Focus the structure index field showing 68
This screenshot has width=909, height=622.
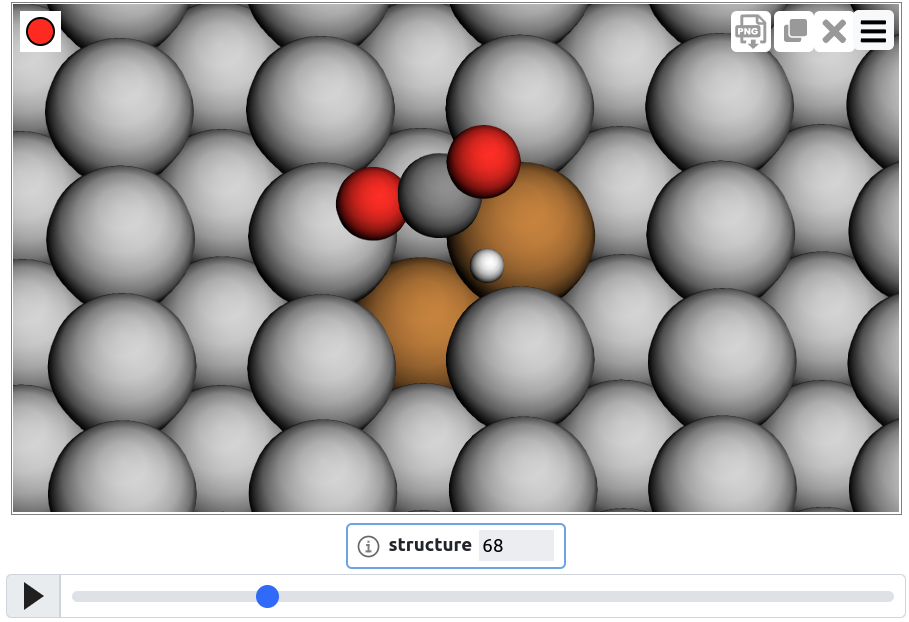(515, 546)
